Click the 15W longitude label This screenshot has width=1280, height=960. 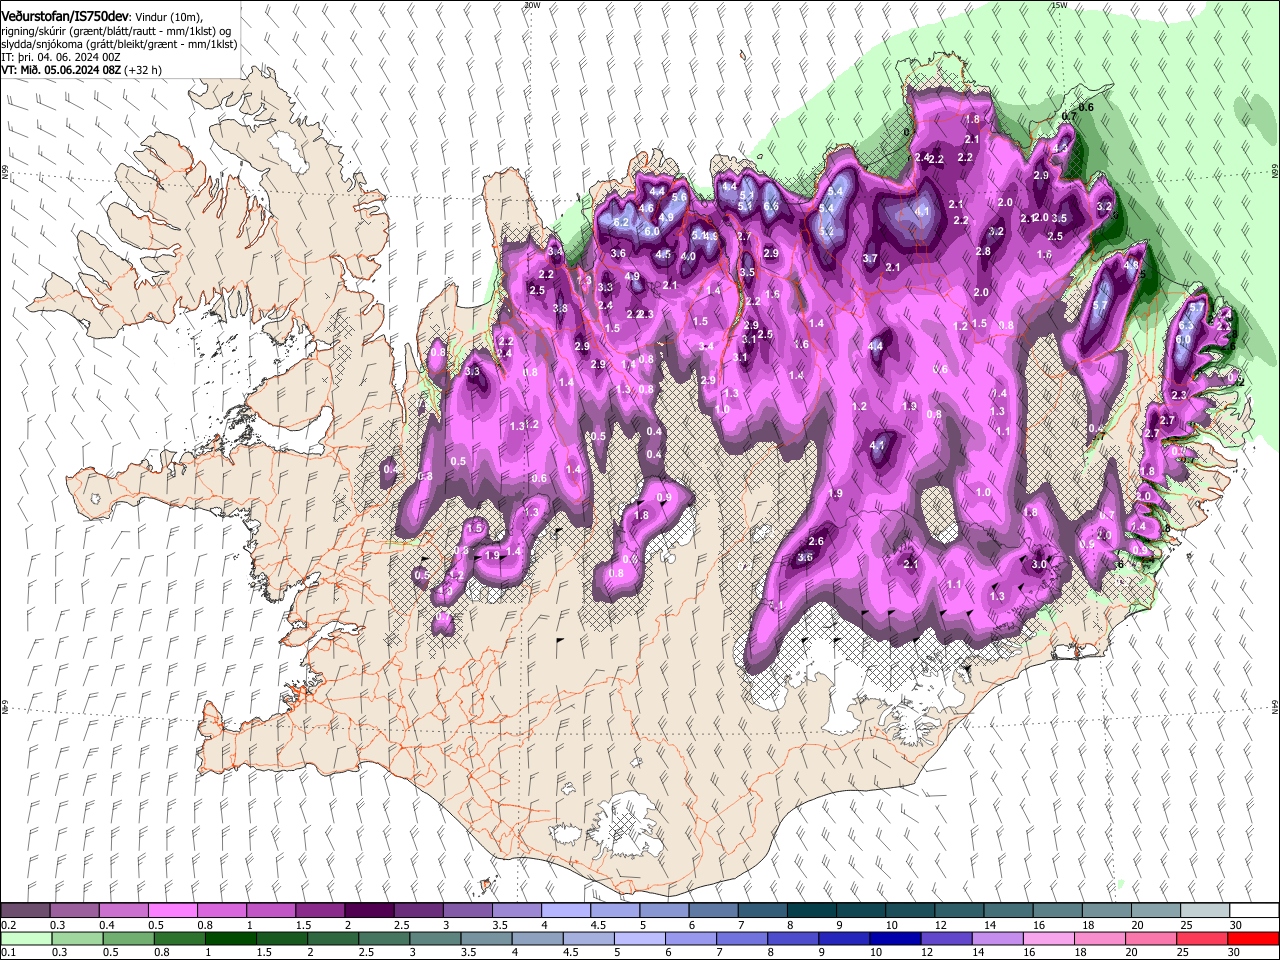1059,5
